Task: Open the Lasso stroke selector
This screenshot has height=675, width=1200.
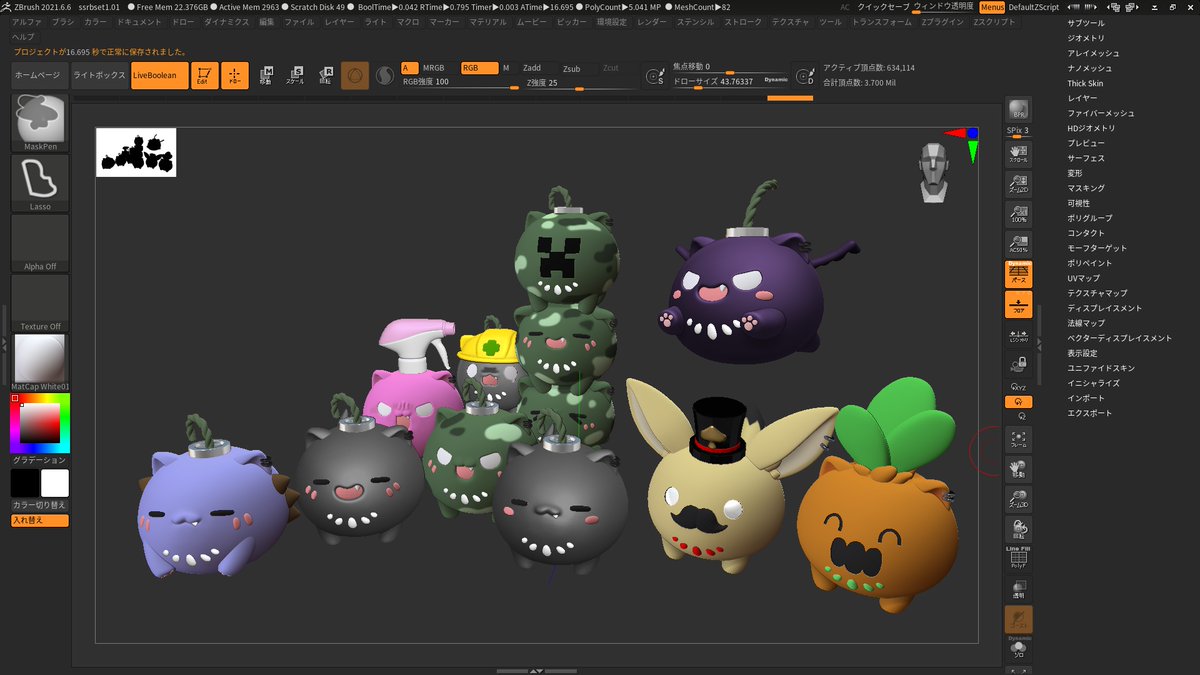Action: click(40, 183)
